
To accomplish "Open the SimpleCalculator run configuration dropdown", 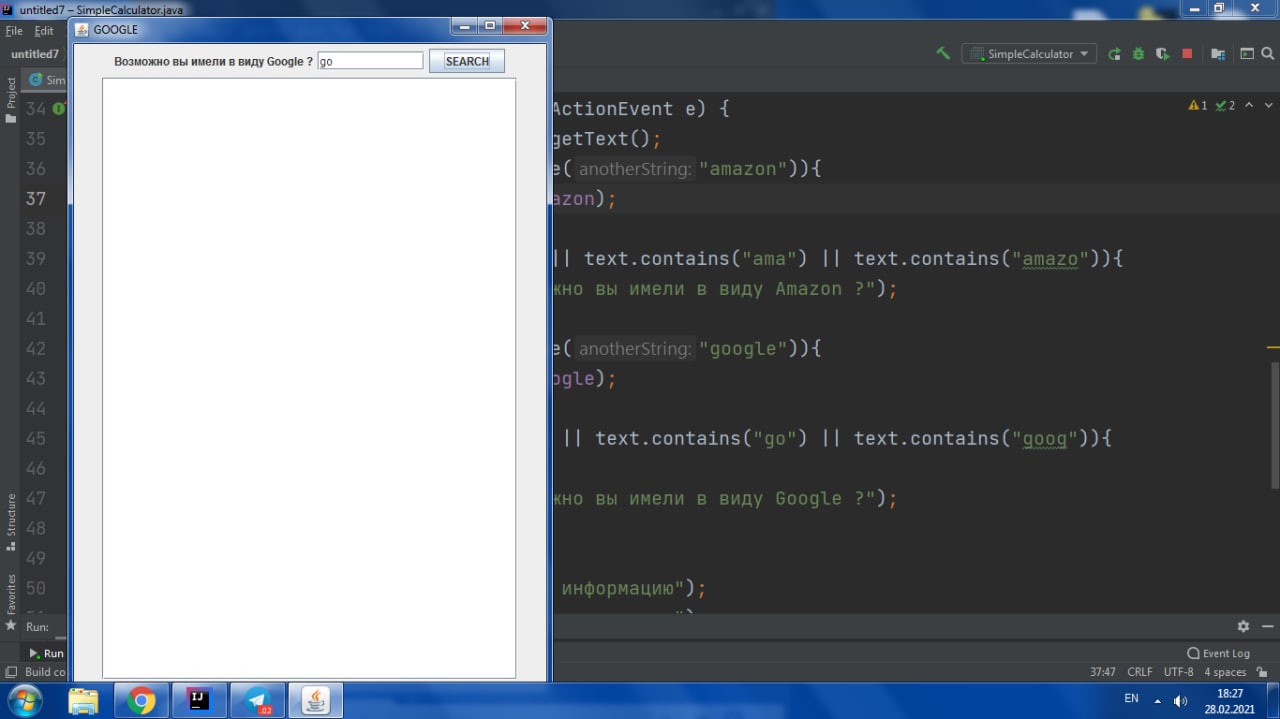I will click(x=1029, y=54).
